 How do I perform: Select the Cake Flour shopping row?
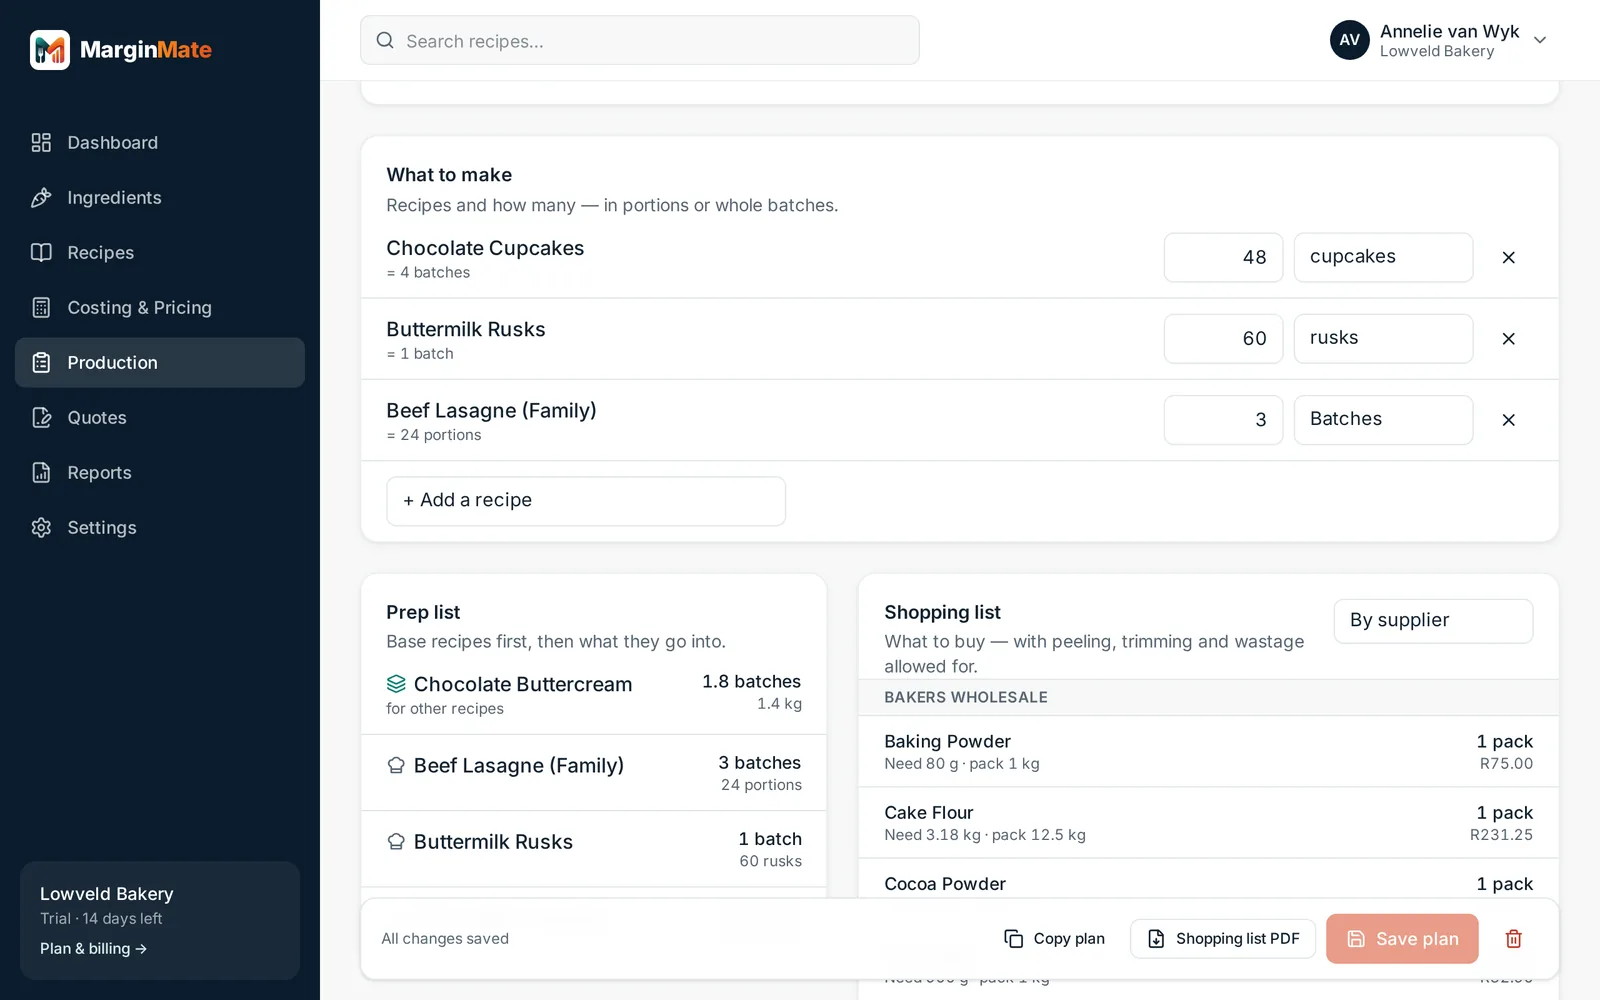(1208, 823)
